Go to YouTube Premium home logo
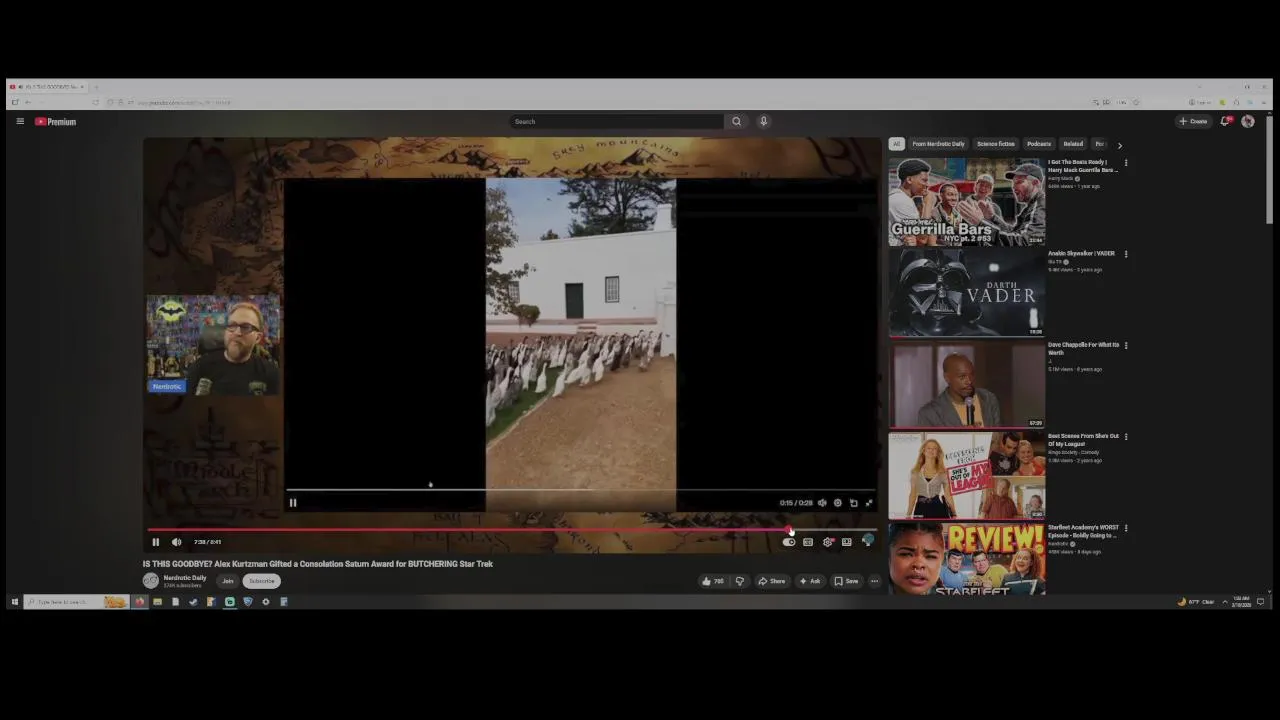The height and width of the screenshot is (720, 1280). (x=55, y=121)
